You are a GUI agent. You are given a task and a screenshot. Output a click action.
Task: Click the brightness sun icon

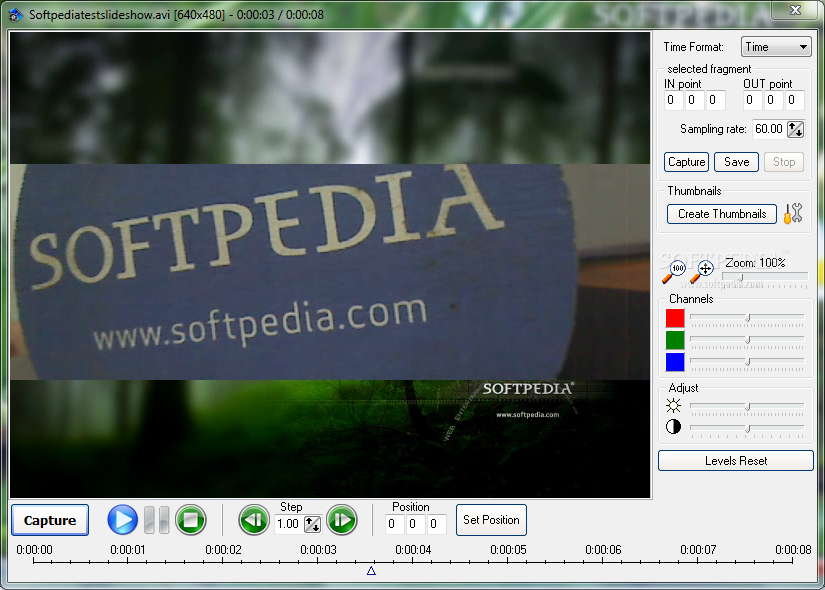click(x=673, y=405)
